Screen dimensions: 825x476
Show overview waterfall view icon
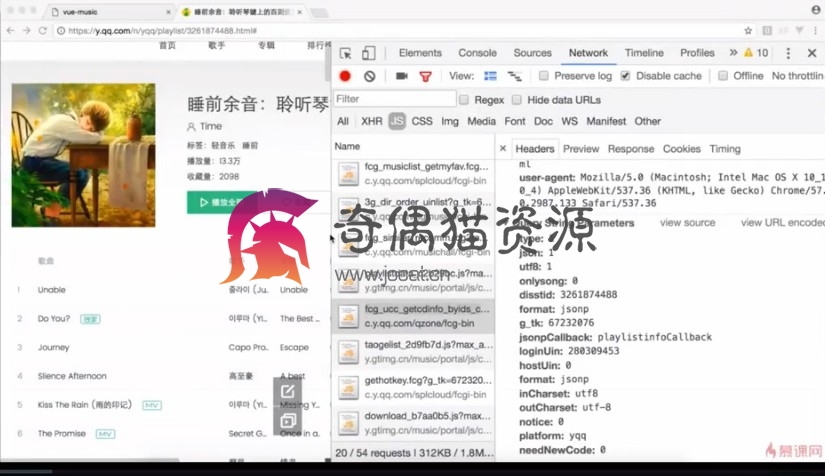coord(514,76)
